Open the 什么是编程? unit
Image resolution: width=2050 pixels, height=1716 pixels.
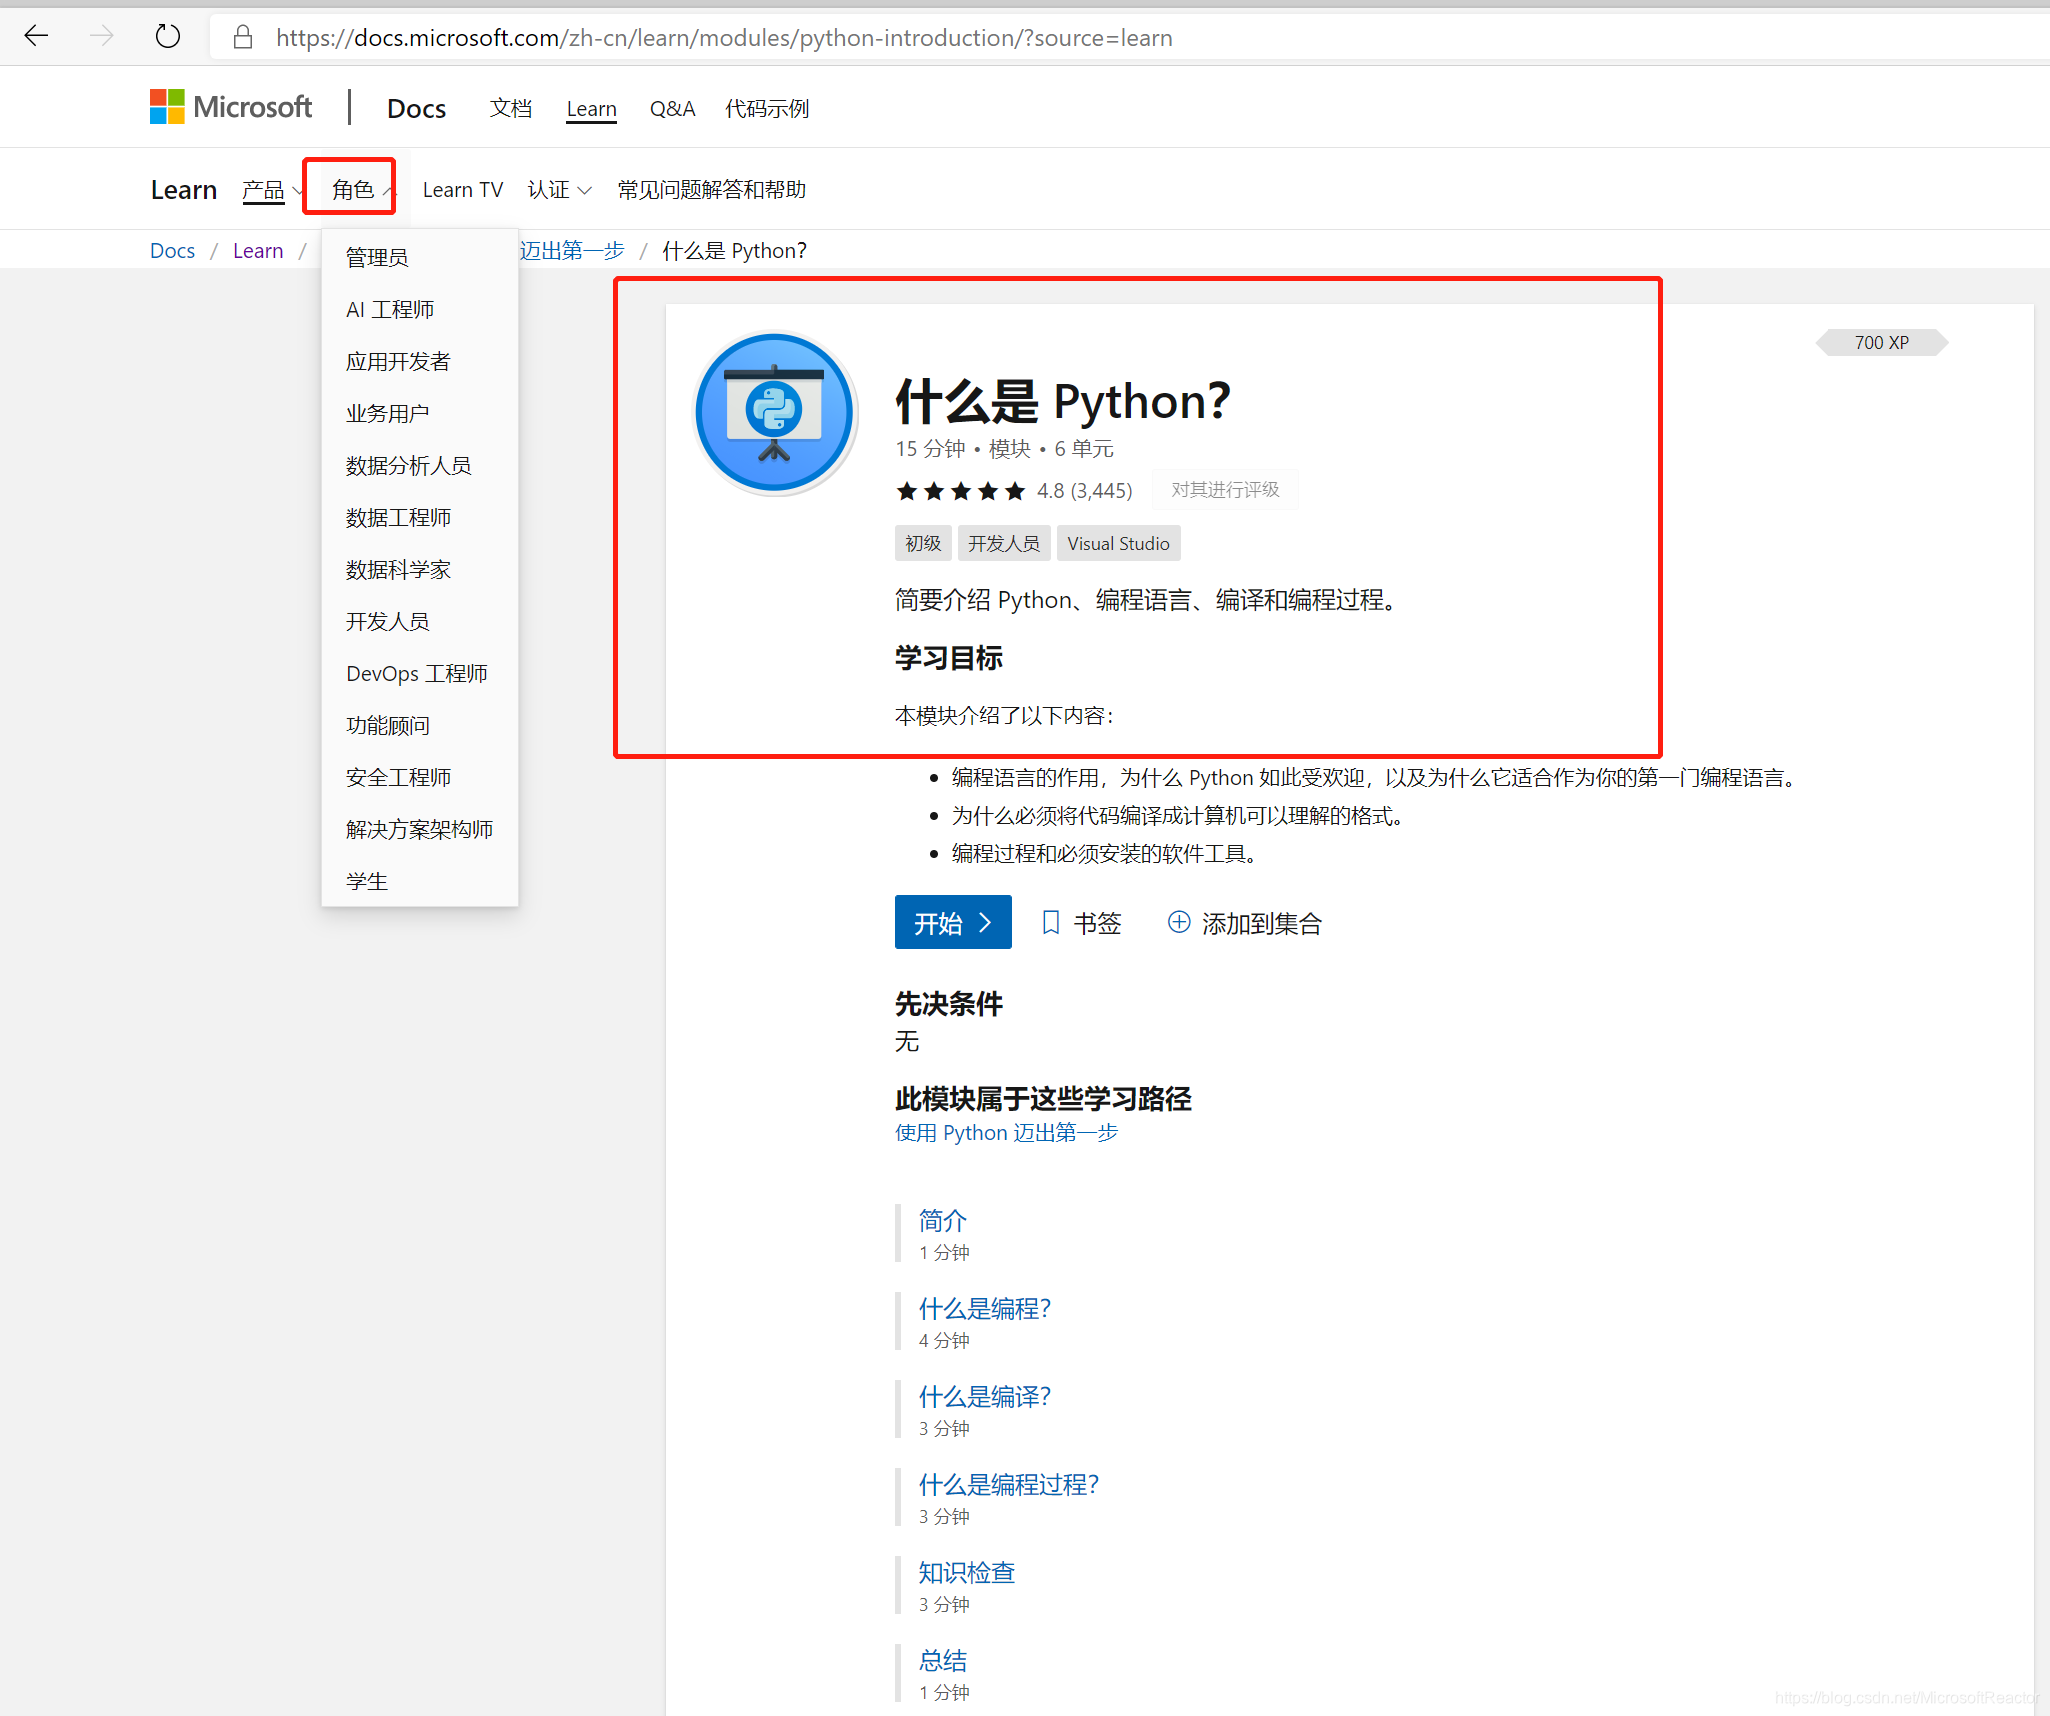pos(984,1308)
